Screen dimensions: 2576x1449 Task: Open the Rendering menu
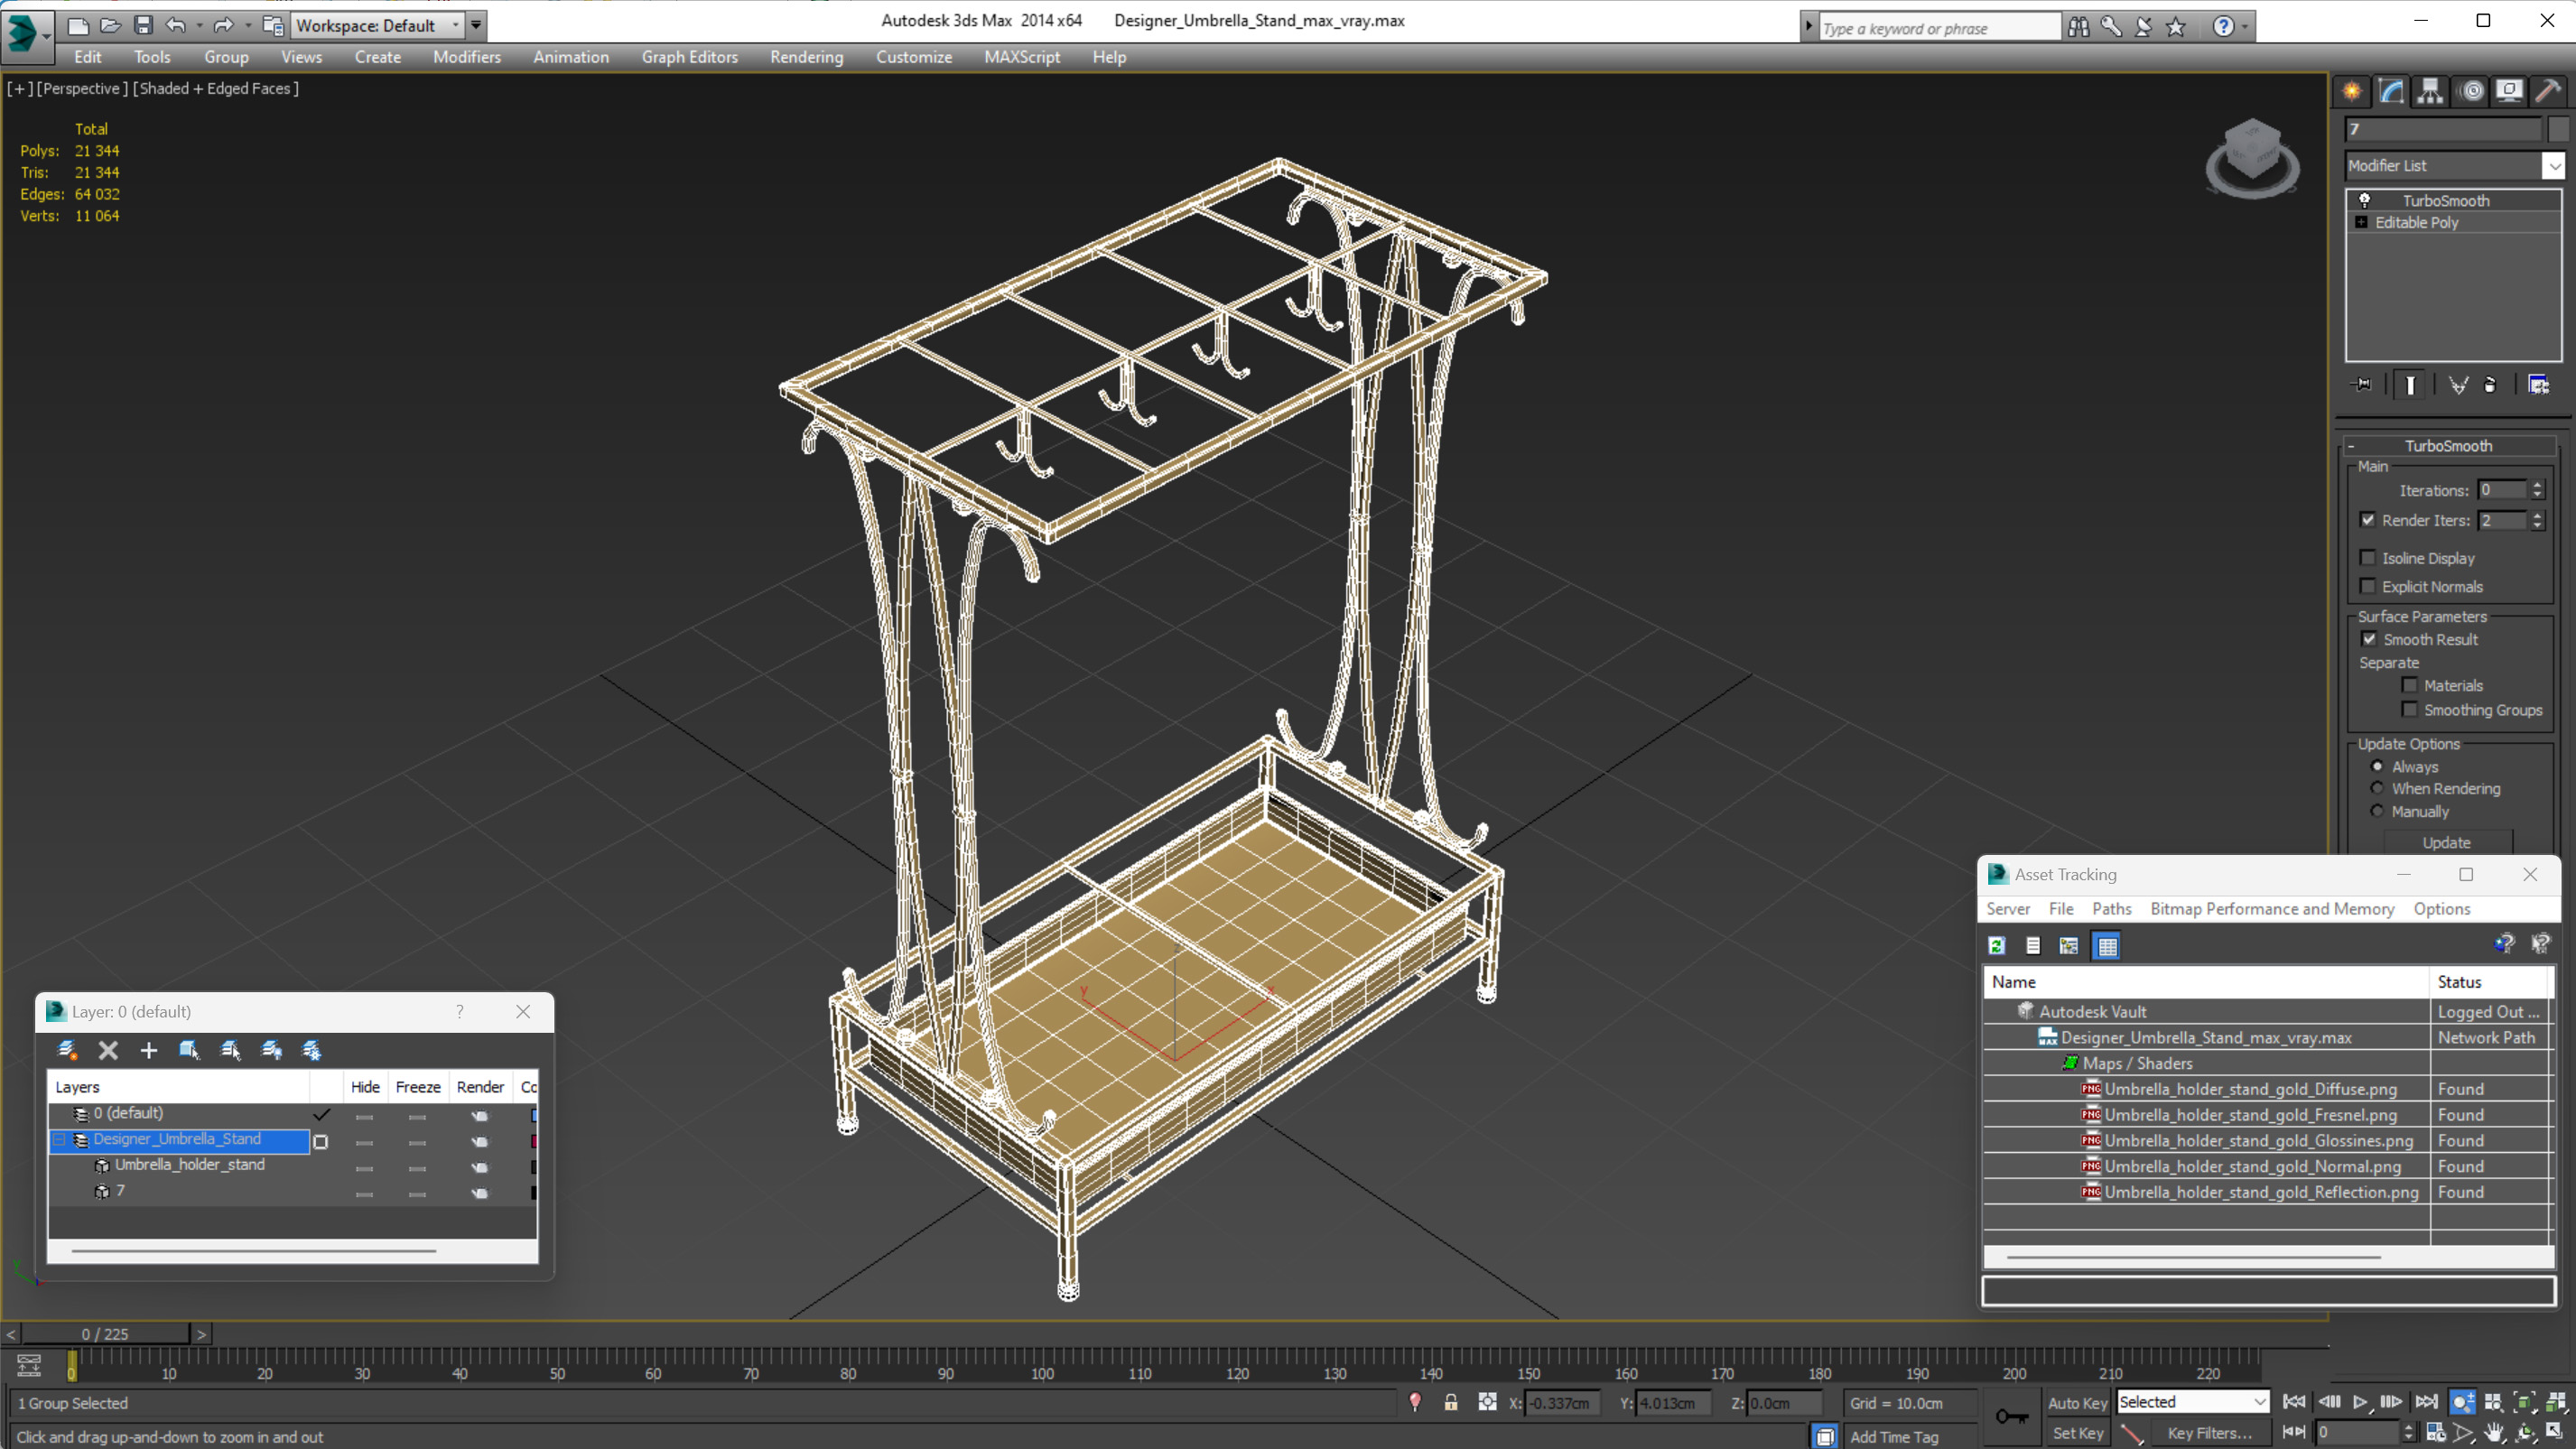806,57
